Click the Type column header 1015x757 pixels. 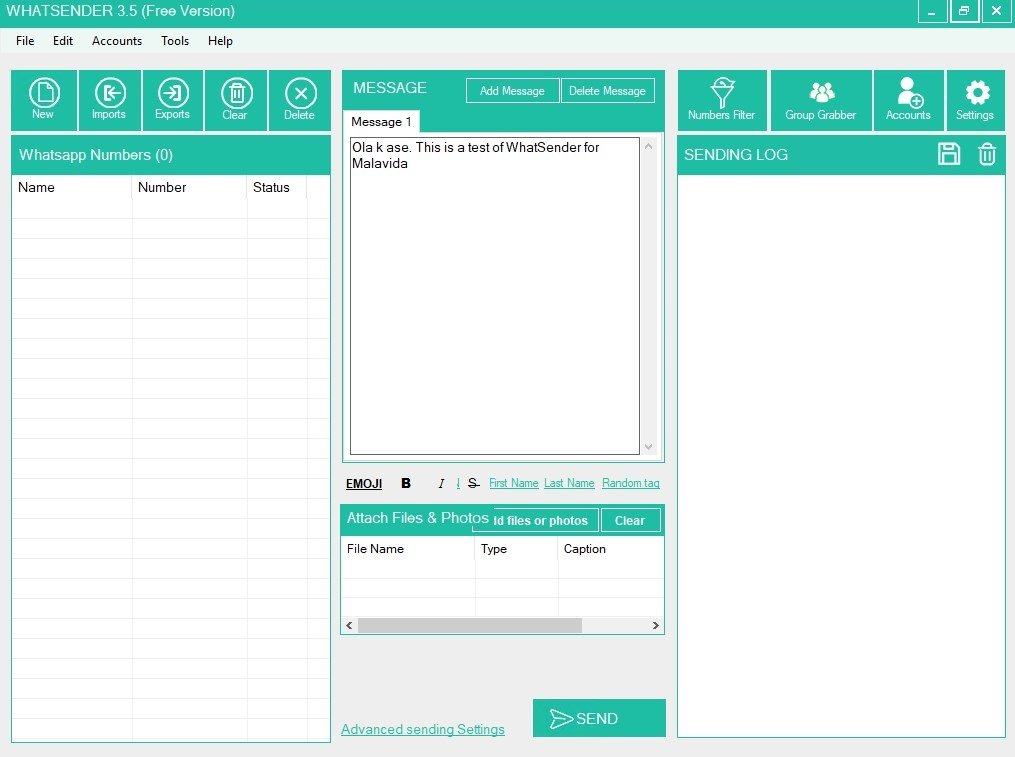[517, 548]
